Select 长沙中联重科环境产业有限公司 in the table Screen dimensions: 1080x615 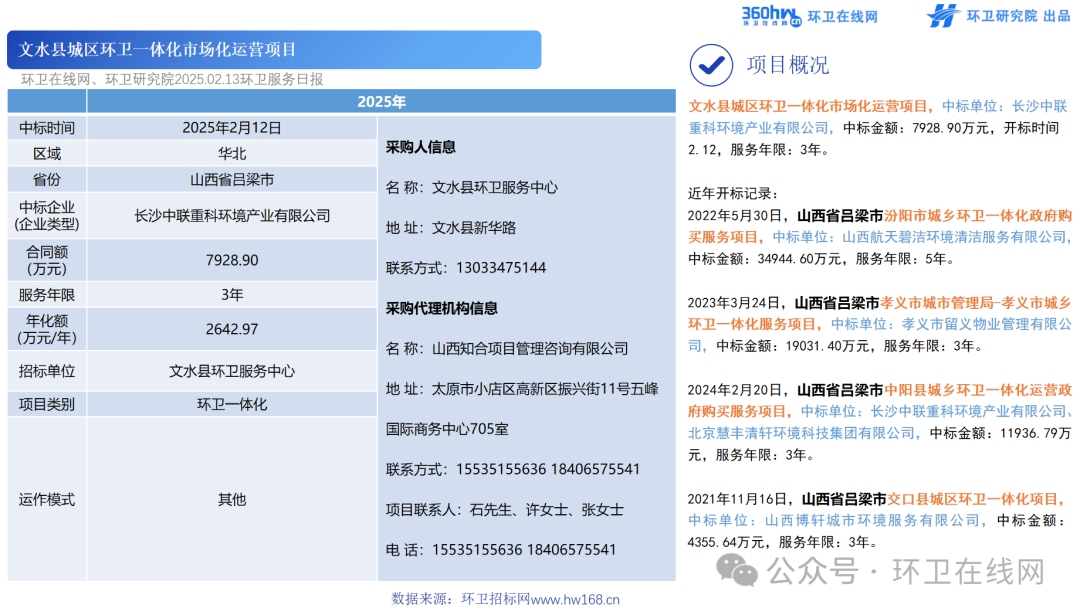[x=231, y=216]
